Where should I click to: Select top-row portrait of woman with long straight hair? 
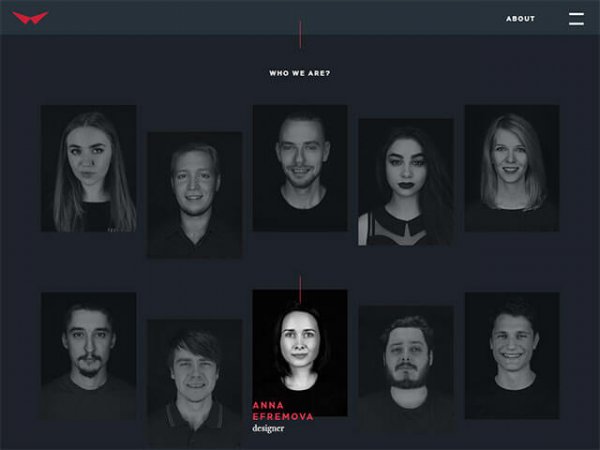pos(89,168)
